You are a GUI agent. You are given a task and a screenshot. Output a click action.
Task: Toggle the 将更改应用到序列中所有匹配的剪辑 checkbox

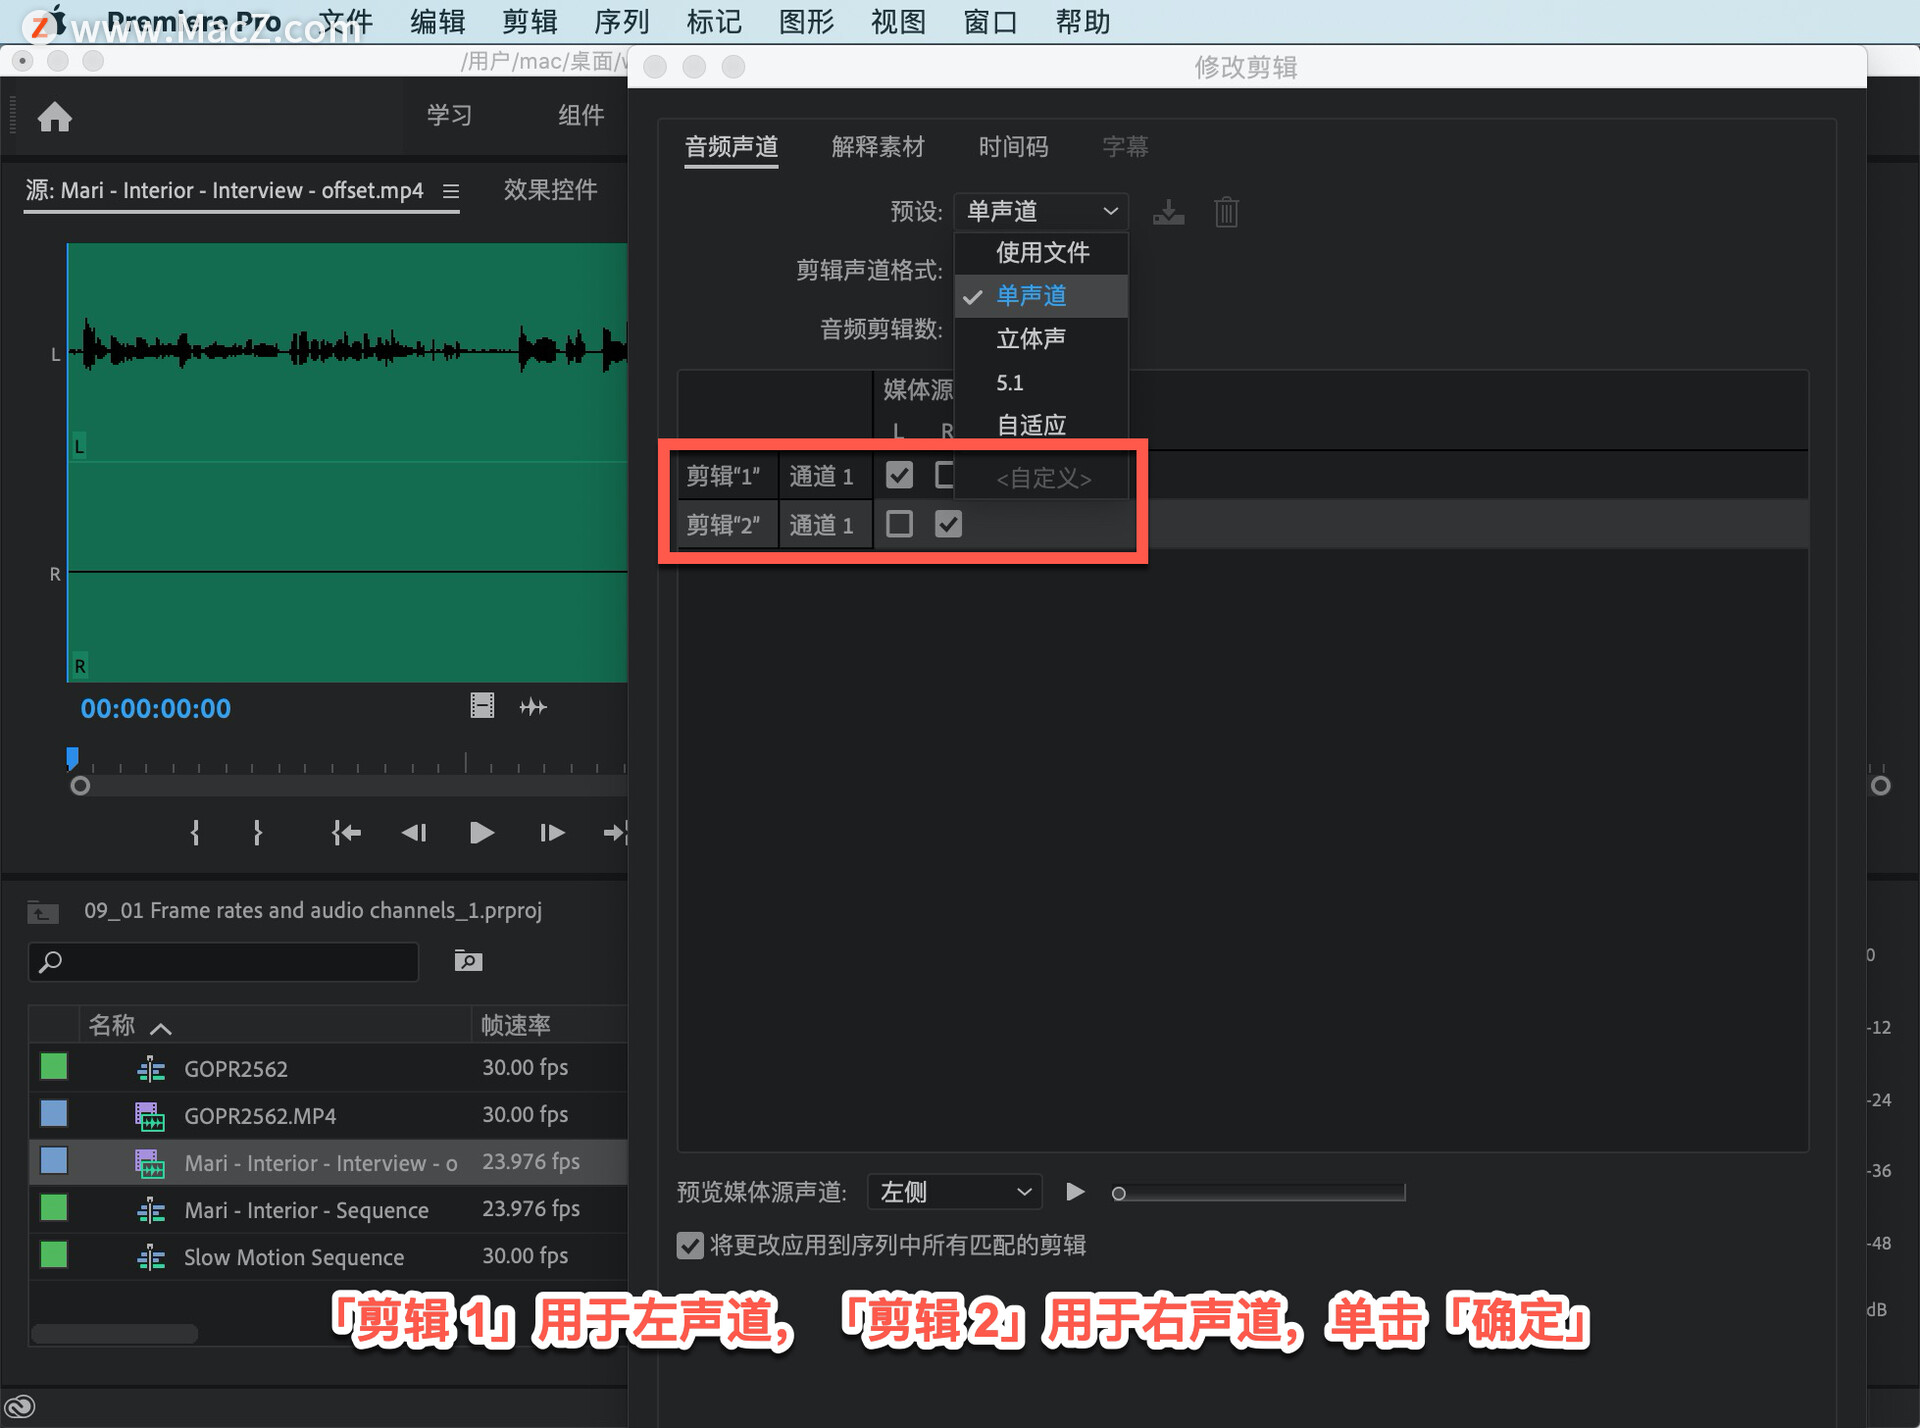click(690, 1245)
